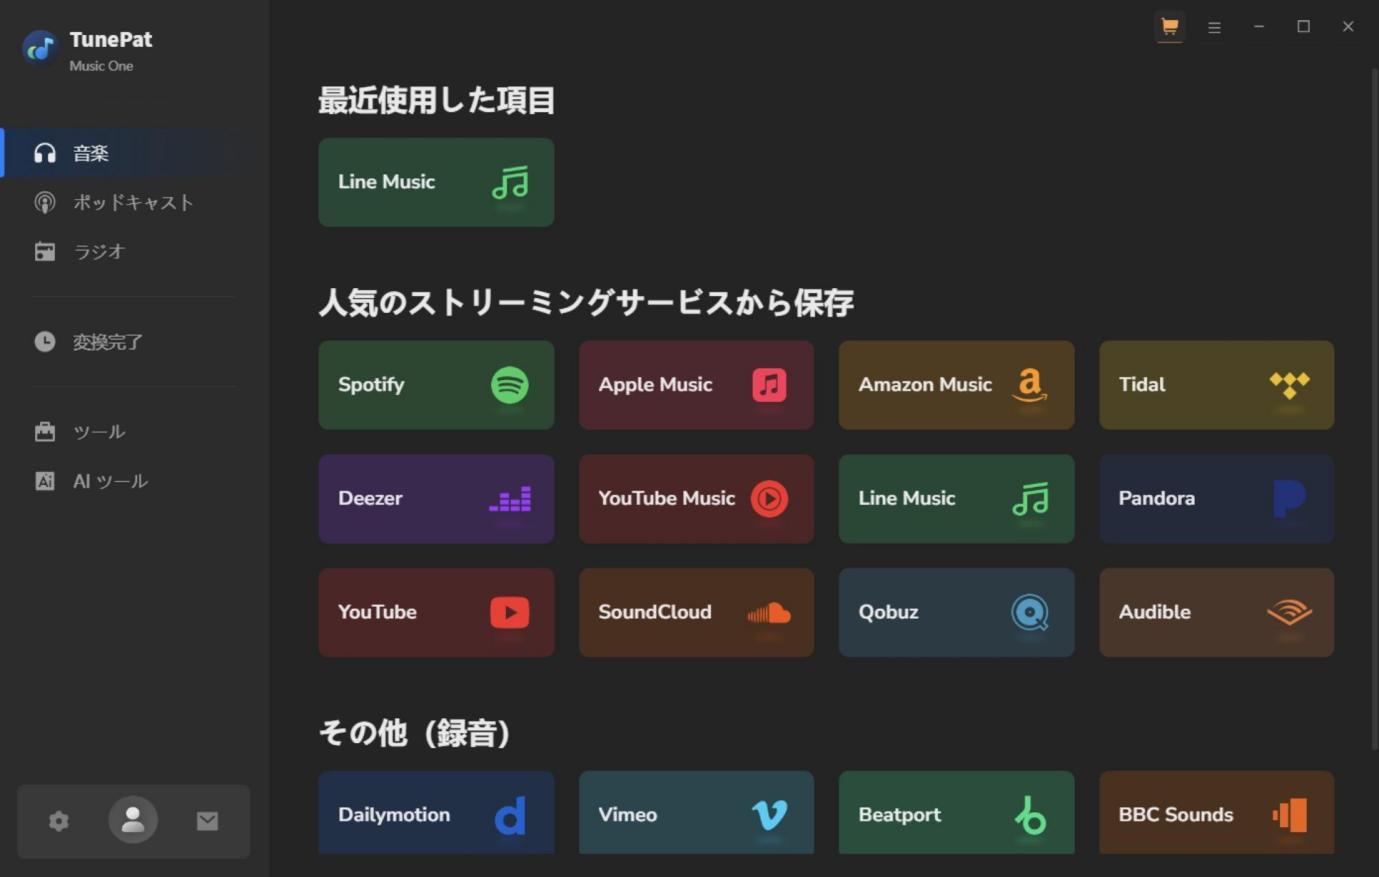The width and height of the screenshot is (1379, 877).
Task: Choose Tidal text label
Action: pyautogui.click(x=1142, y=385)
